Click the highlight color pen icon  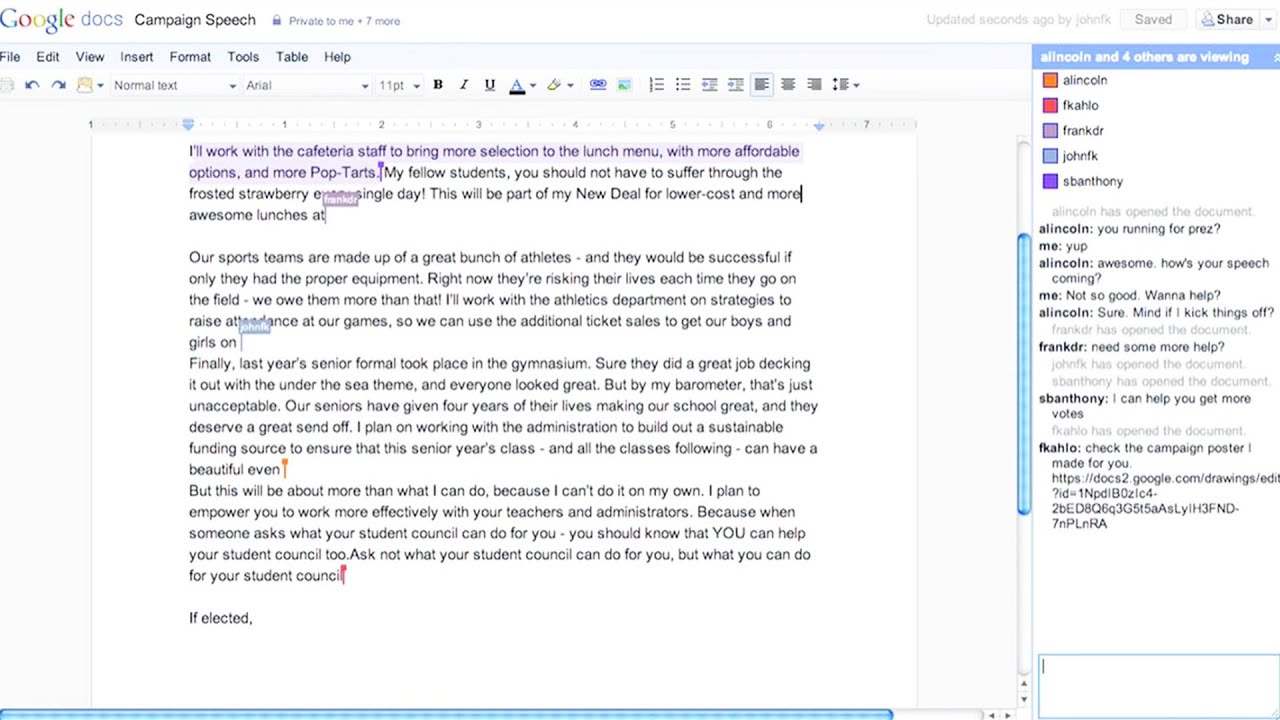(554, 85)
